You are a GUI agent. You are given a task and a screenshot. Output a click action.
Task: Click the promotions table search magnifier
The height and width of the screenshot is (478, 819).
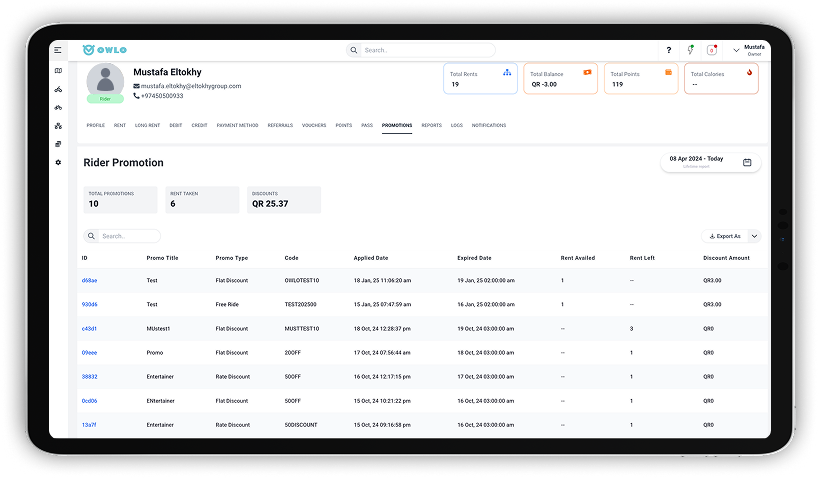tap(91, 236)
